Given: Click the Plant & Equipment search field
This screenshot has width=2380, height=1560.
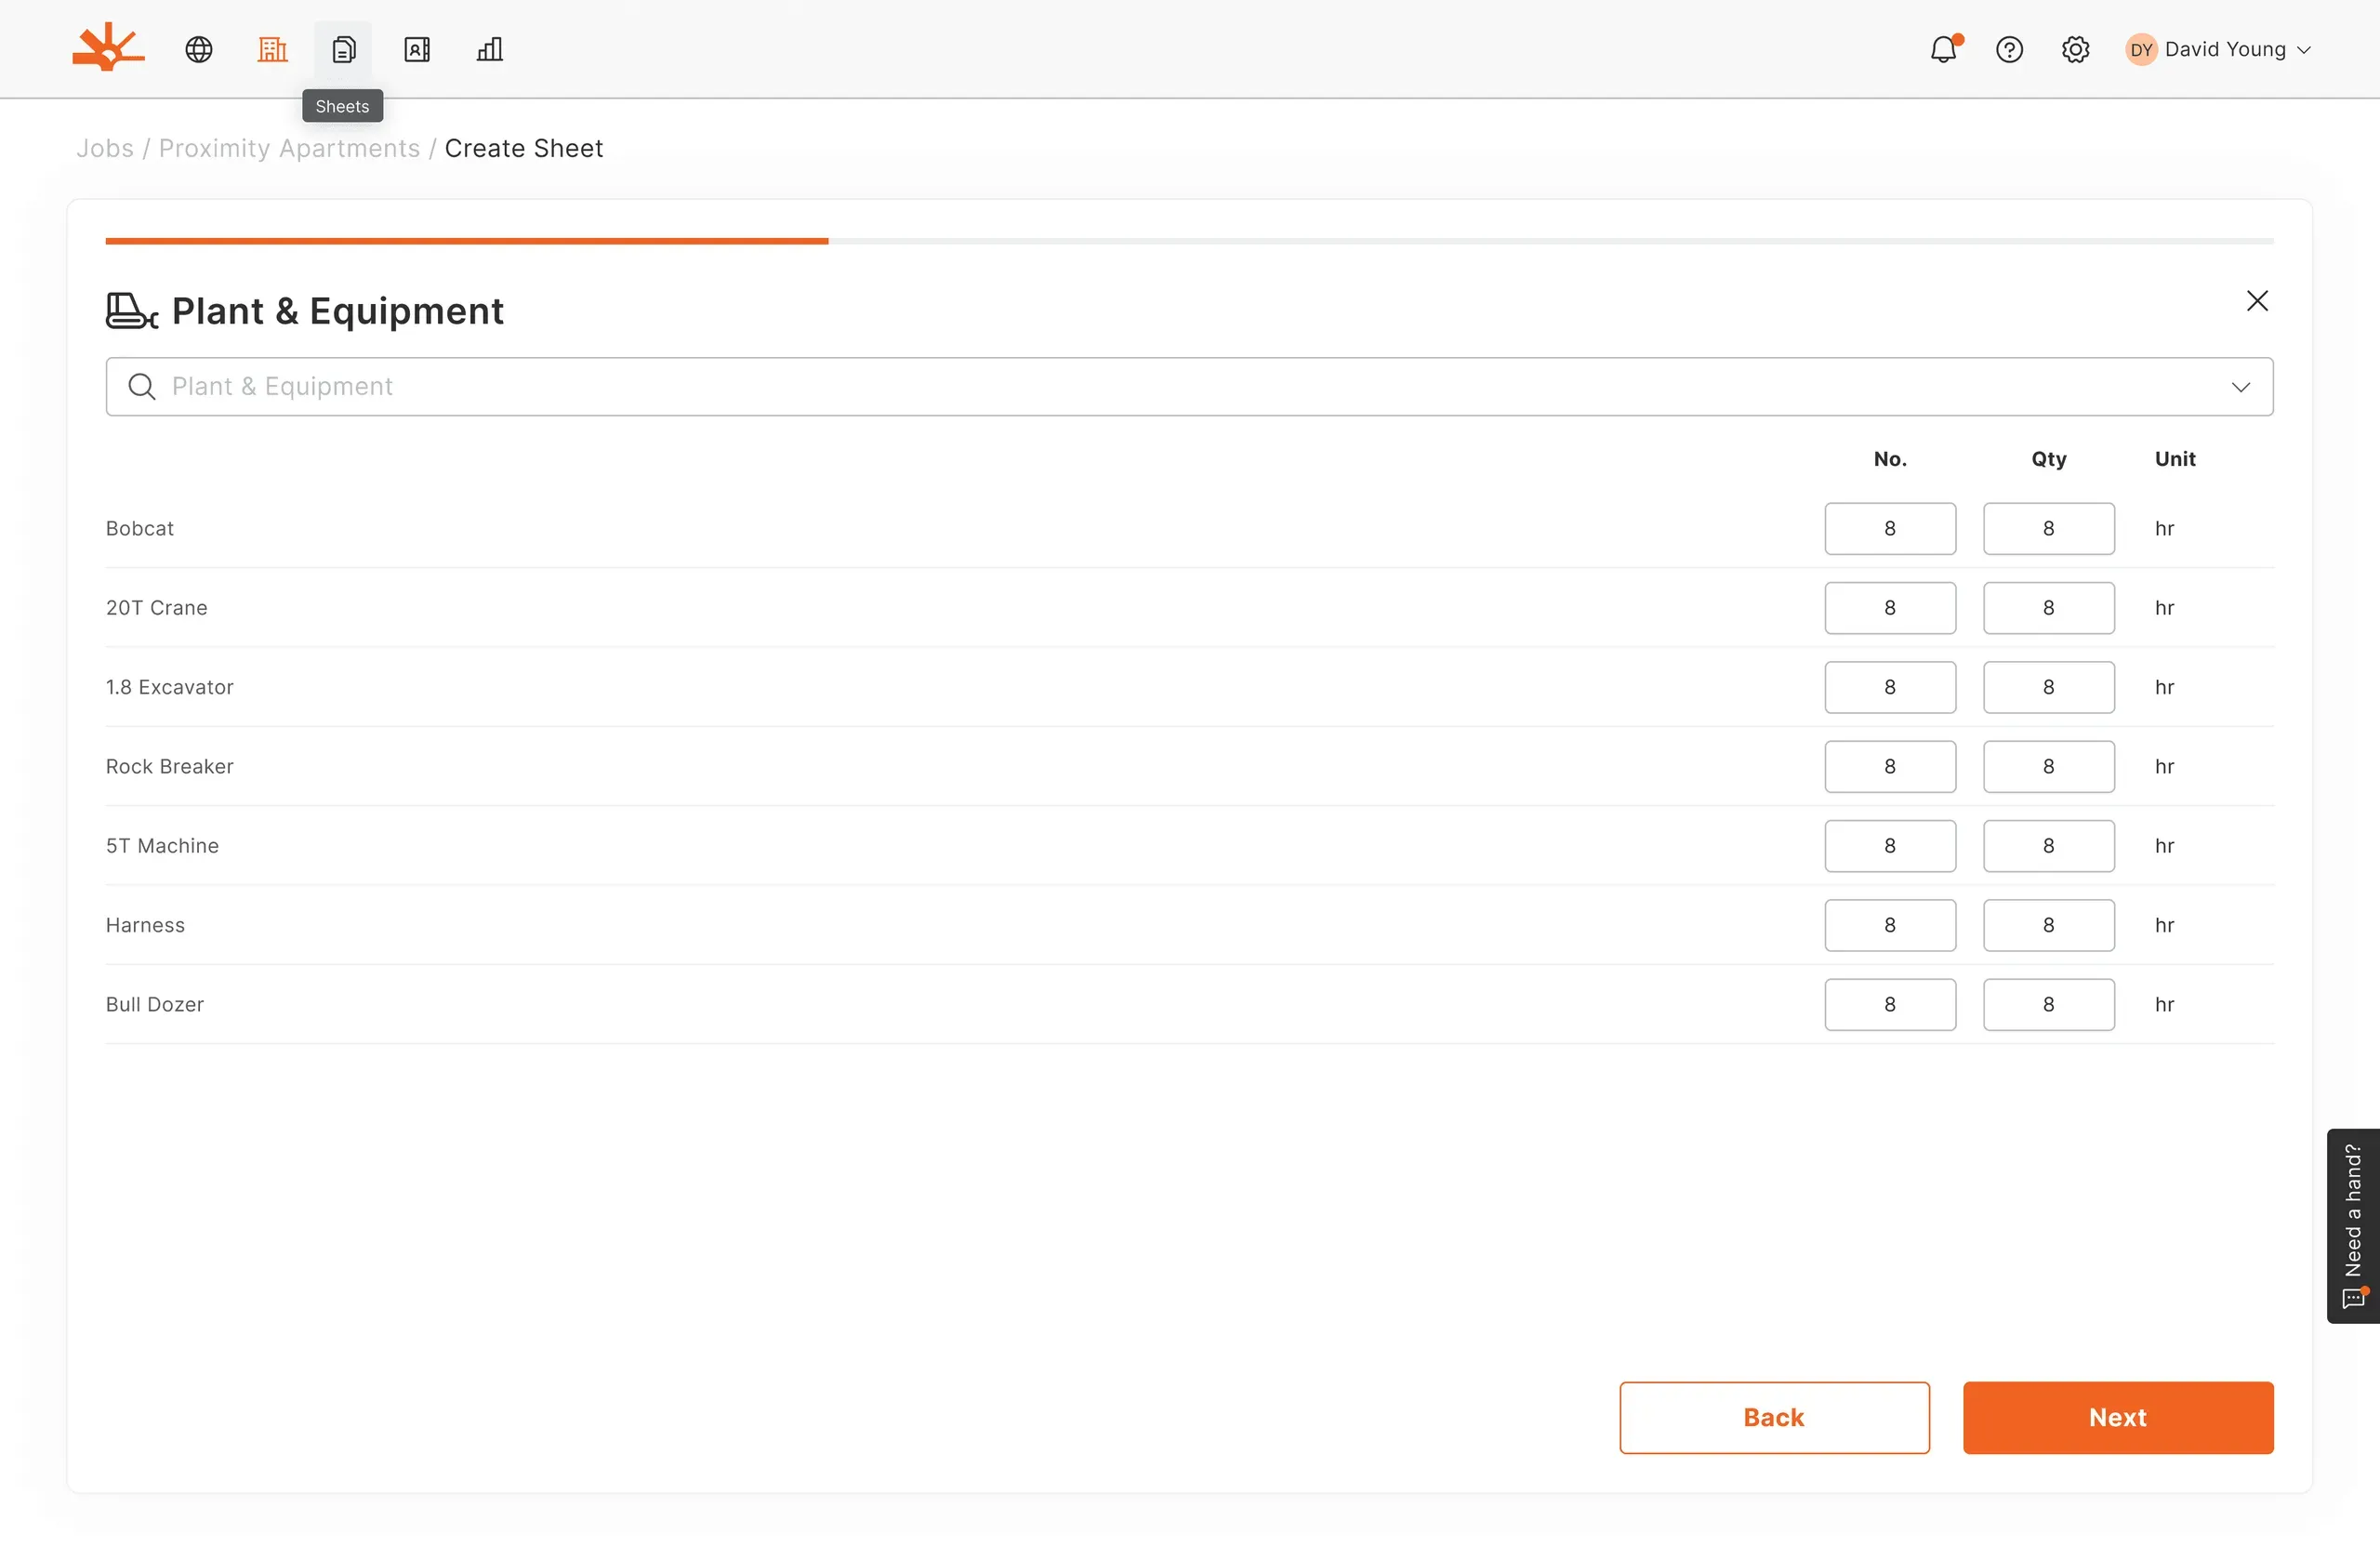Looking at the screenshot, I should coord(1189,387).
